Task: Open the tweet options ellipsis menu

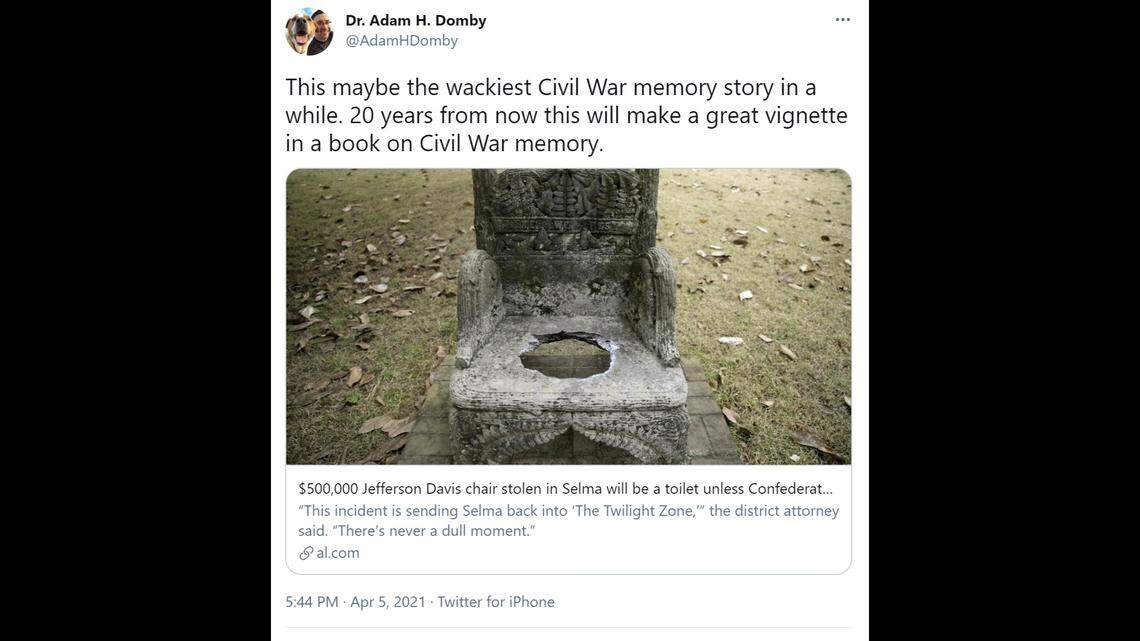Action: pos(843,18)
